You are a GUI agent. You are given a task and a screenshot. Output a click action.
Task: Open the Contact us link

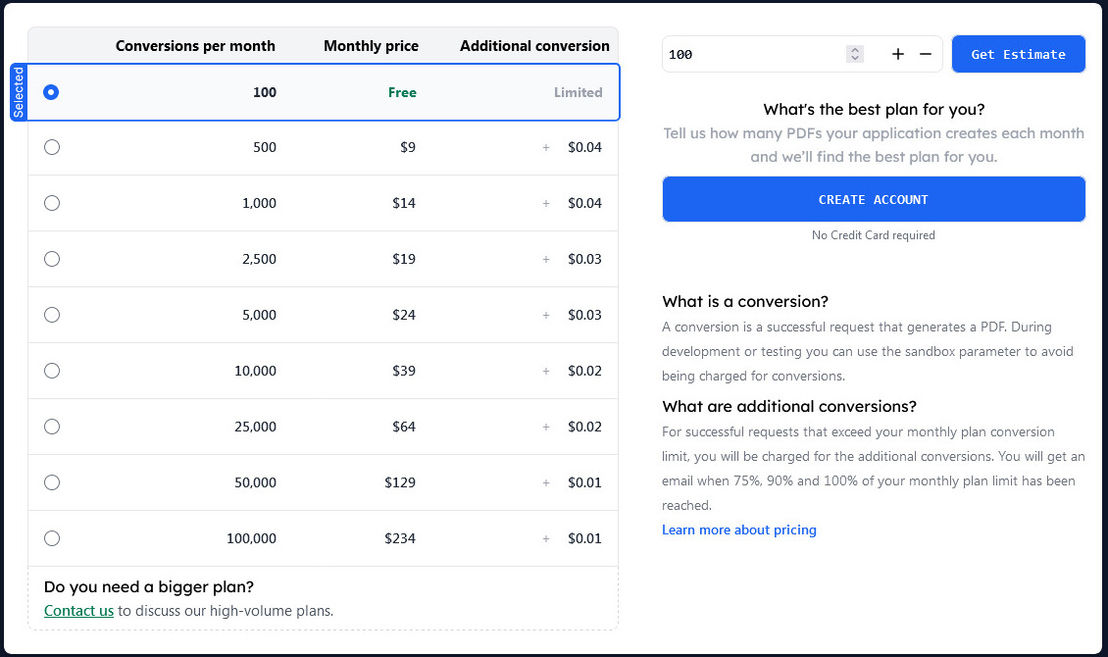click(78, 610)
